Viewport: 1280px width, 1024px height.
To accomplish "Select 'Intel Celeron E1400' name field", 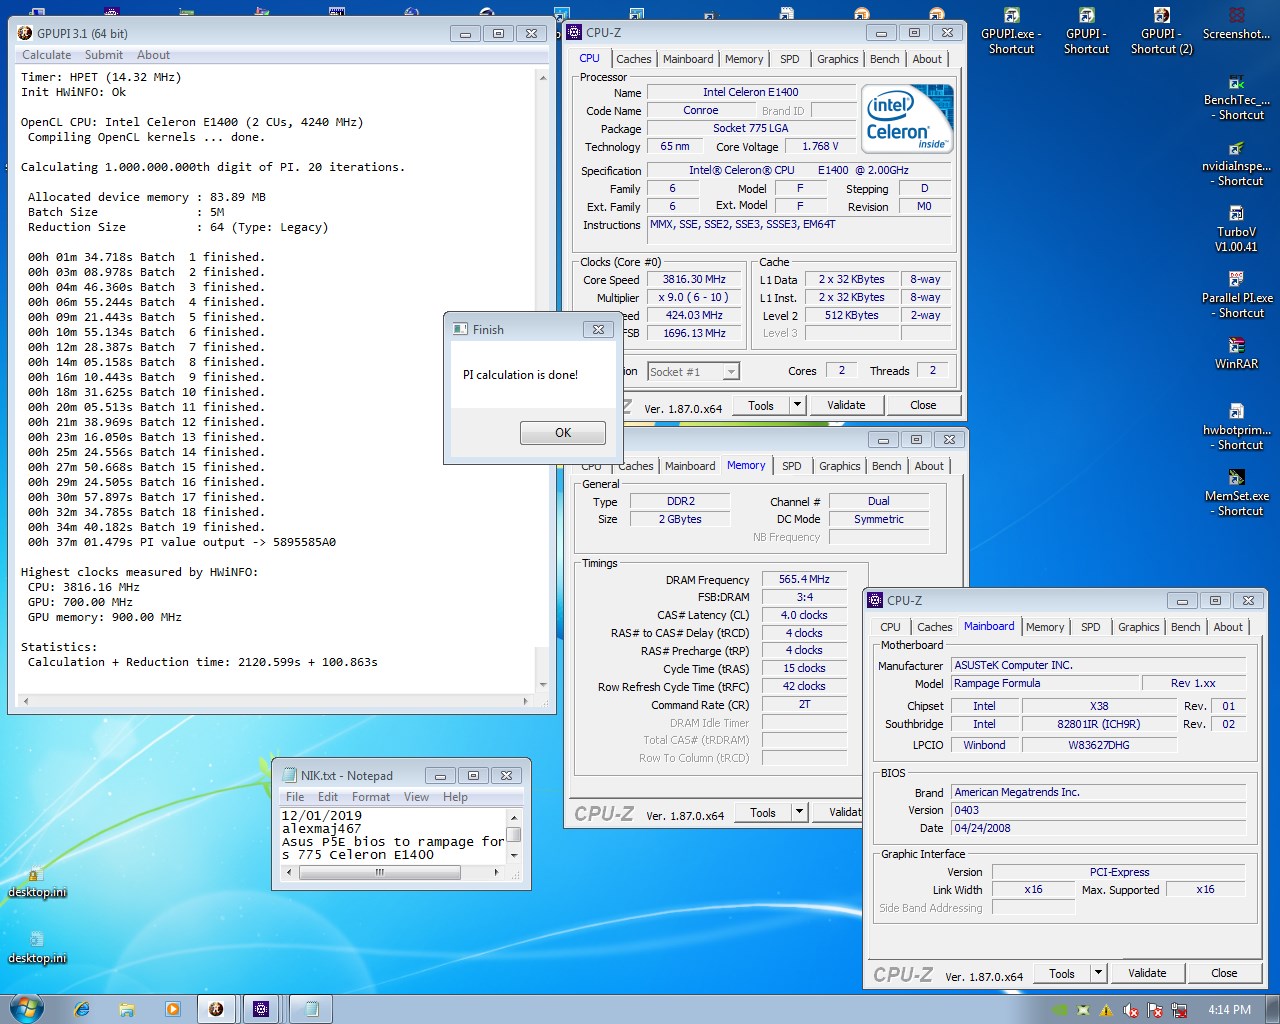I will 750,92.
